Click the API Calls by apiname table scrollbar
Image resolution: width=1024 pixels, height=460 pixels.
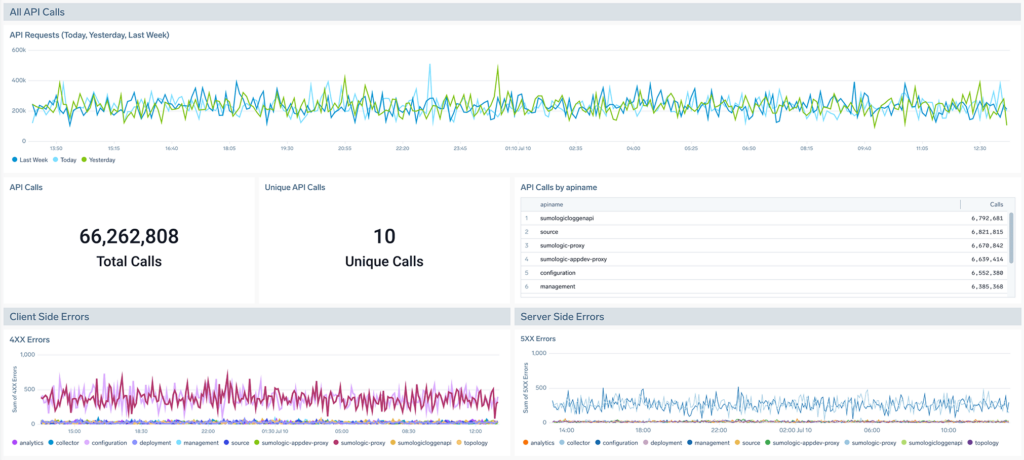pyautogui.click(x=1011, y=235)
